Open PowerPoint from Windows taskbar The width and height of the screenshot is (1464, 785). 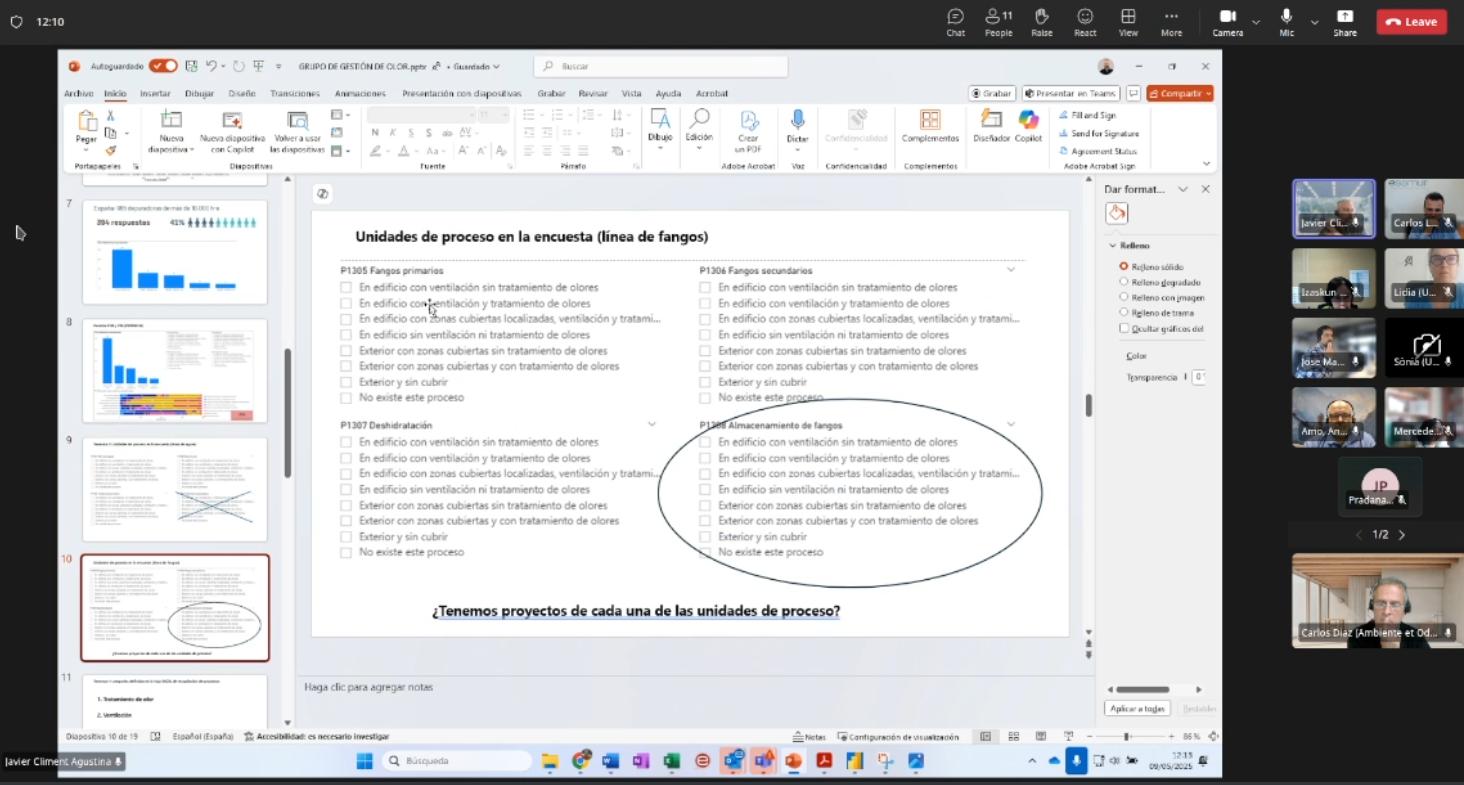[793, 761]
